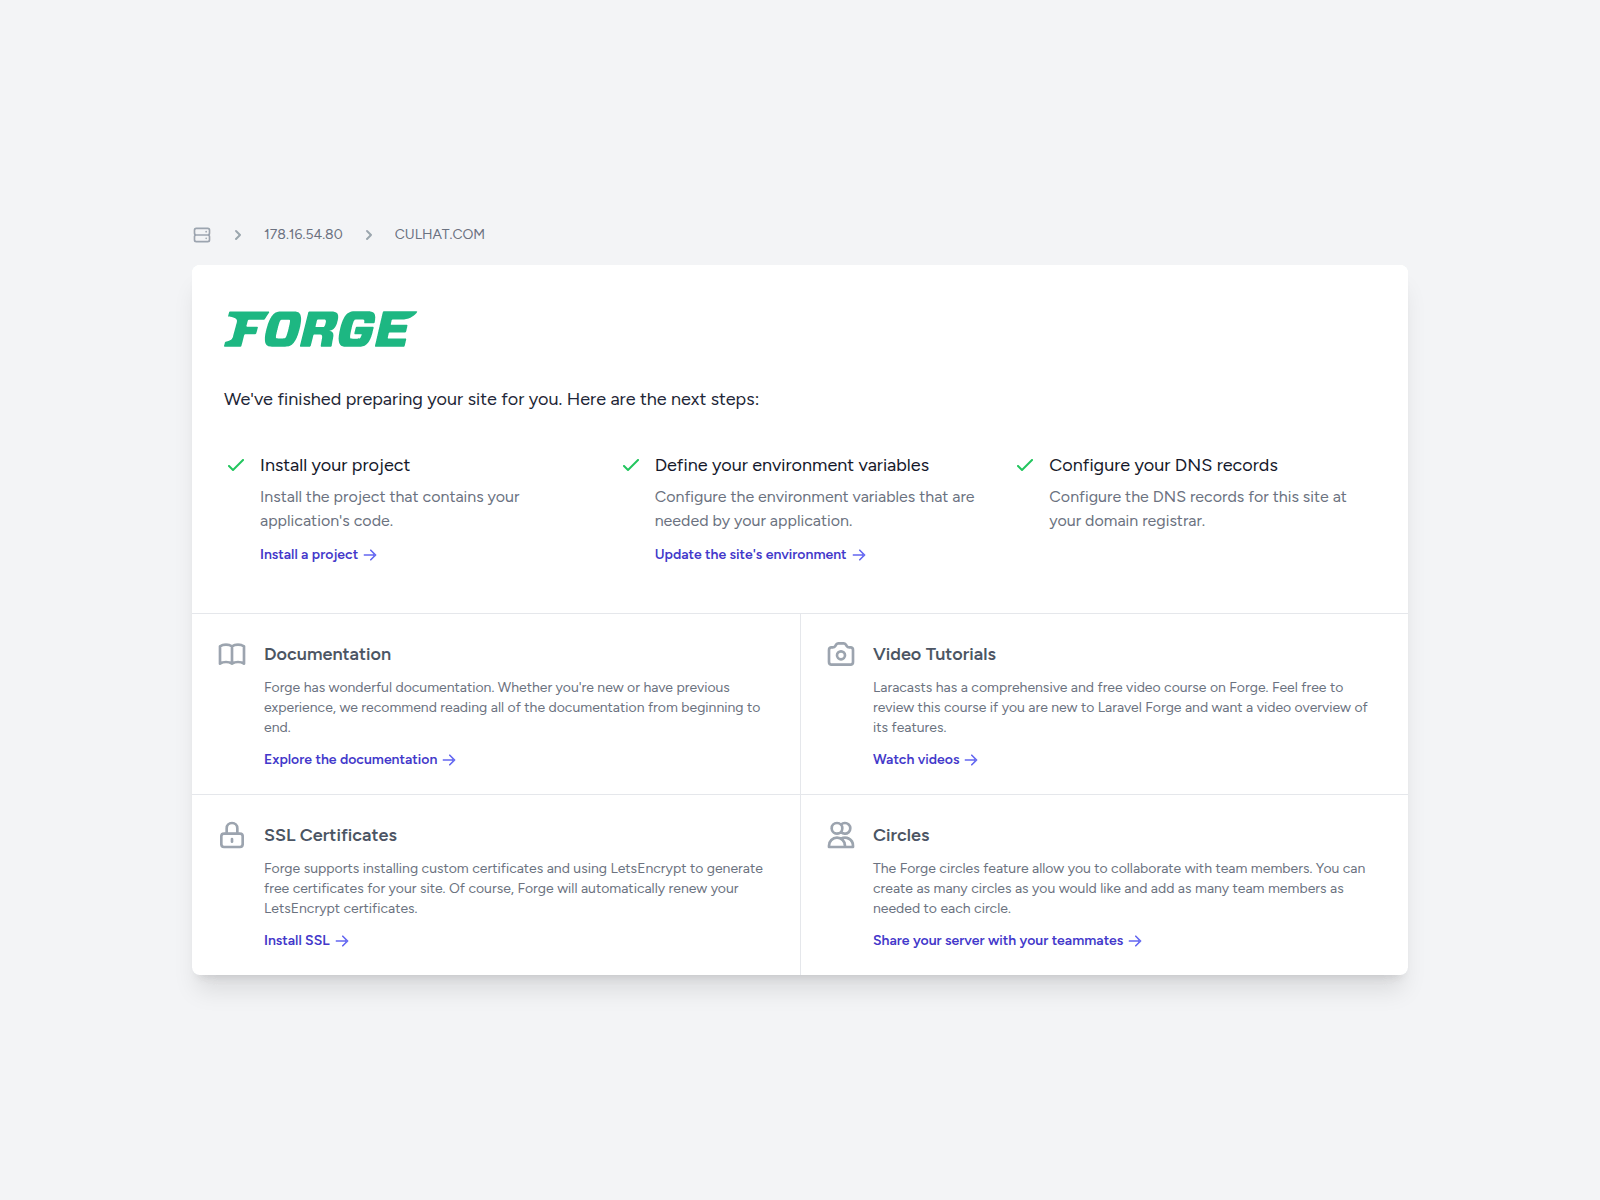Open Explore the documentation link
The width and height of the screenshot is (1600, 1200).
click(360, 759)
